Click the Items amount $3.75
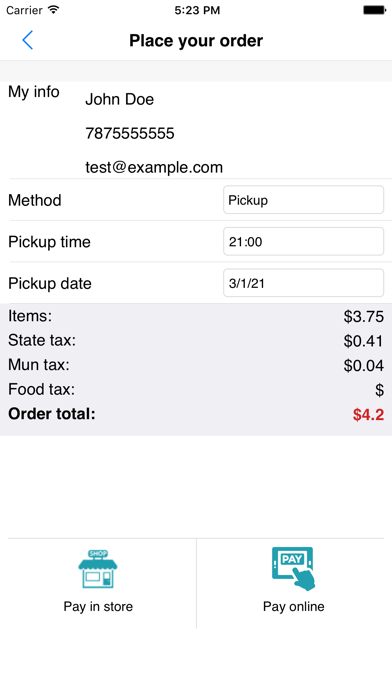 click(364, 317)
